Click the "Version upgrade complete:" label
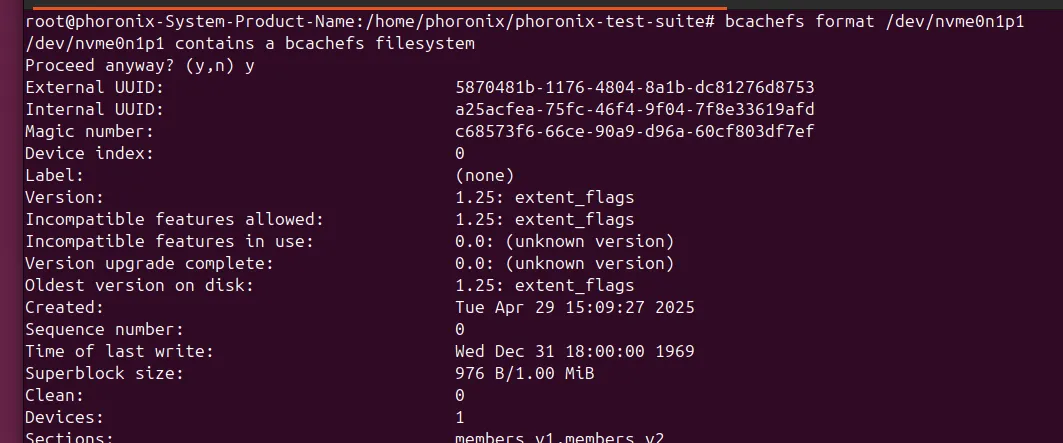Image resolution: width=1063 pixels, height=443 pixels. tap(149, 263)
